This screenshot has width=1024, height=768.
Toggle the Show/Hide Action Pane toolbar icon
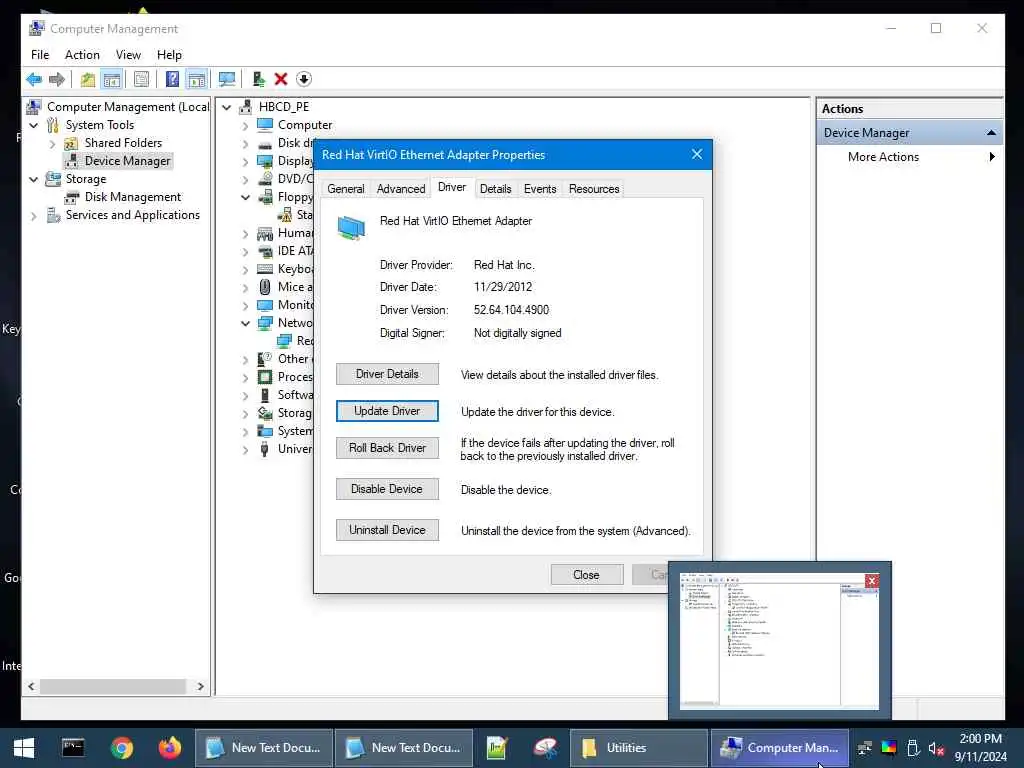197,80
